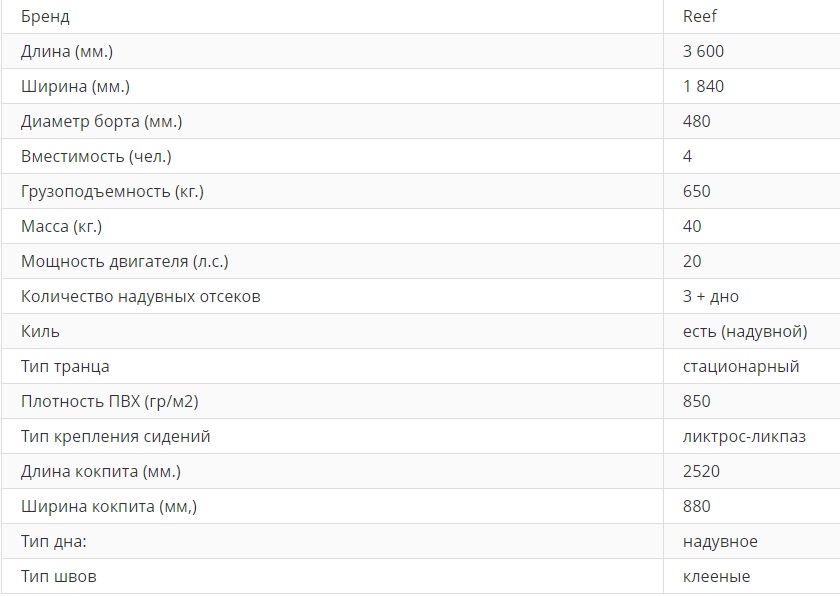
Task: Select the "Количество надувных отсеков" label
Action: tap(140, 297)
